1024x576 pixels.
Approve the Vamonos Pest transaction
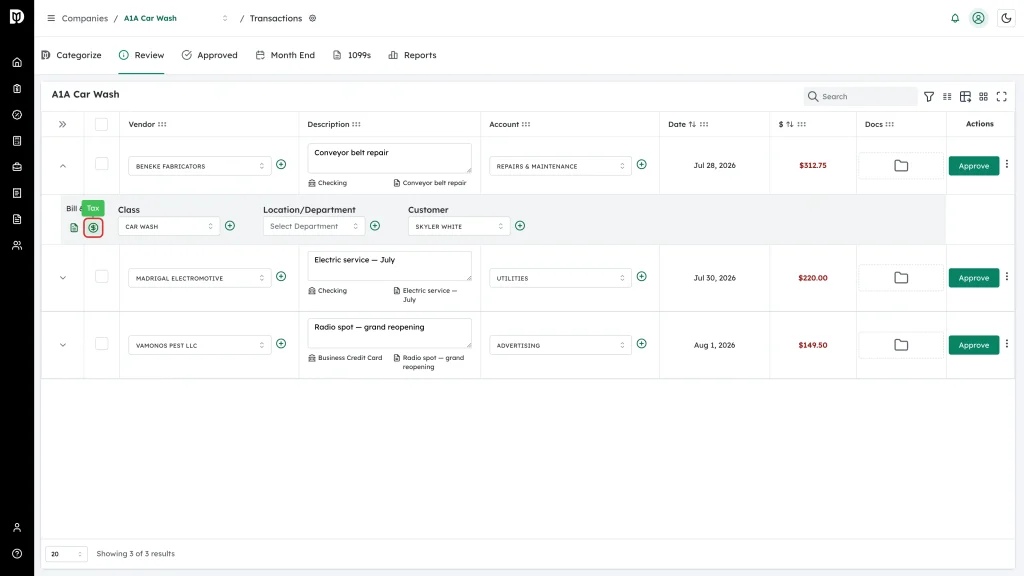(974, 345)
